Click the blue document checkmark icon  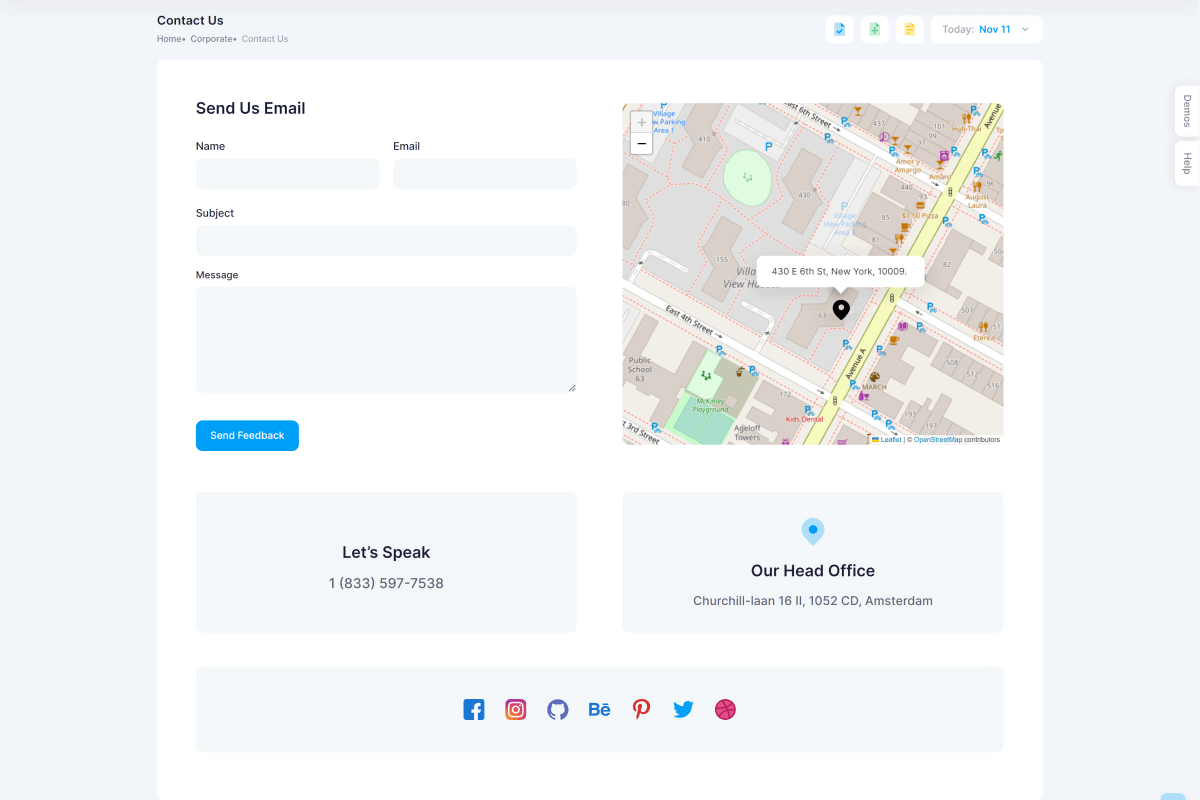click(x=840, y=30)
